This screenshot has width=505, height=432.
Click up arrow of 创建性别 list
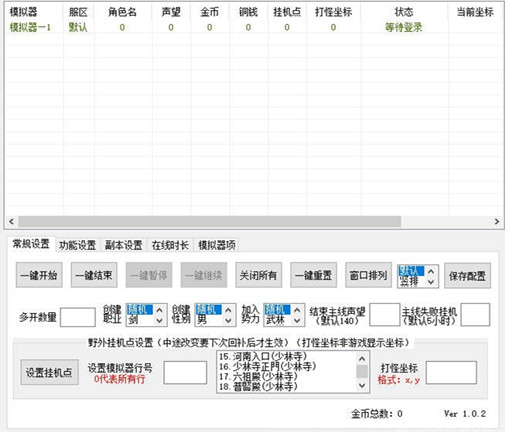228,310
